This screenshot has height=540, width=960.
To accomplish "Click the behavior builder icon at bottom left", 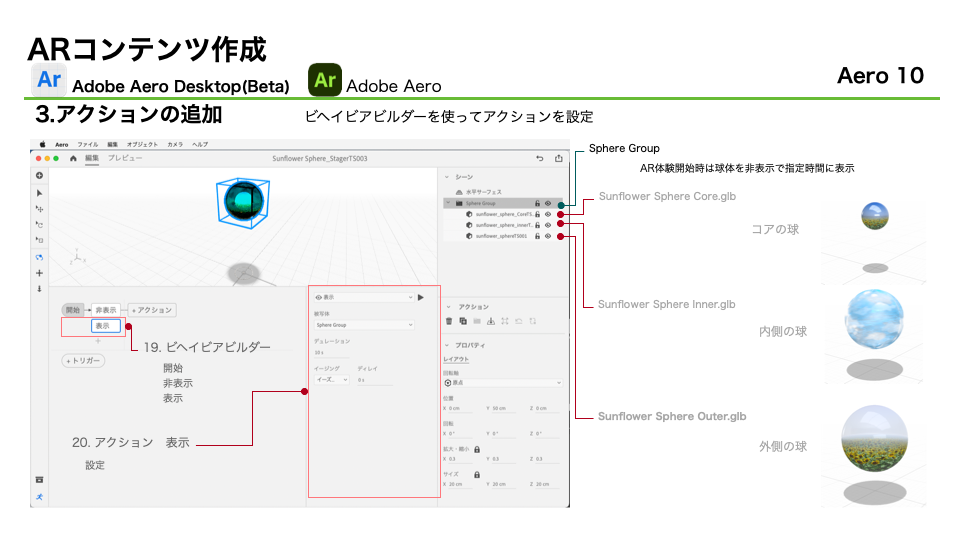I will (39, 497).
